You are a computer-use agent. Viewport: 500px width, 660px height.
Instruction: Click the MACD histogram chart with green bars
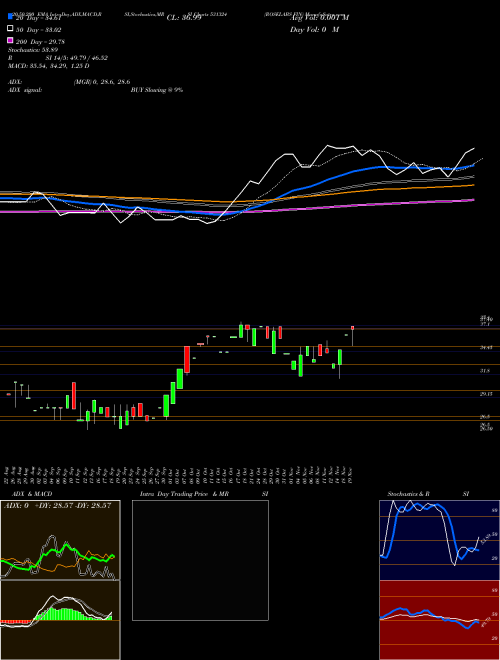tap(60, 620)
